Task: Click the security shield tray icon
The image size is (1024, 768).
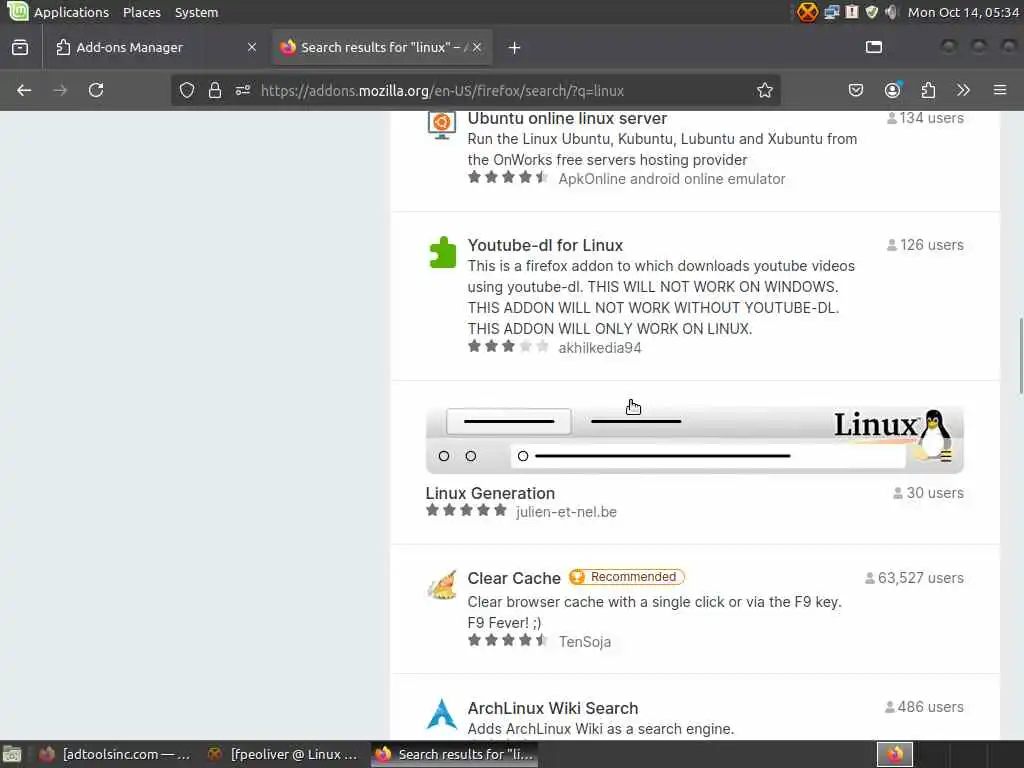Action: (x=871, y=12)
